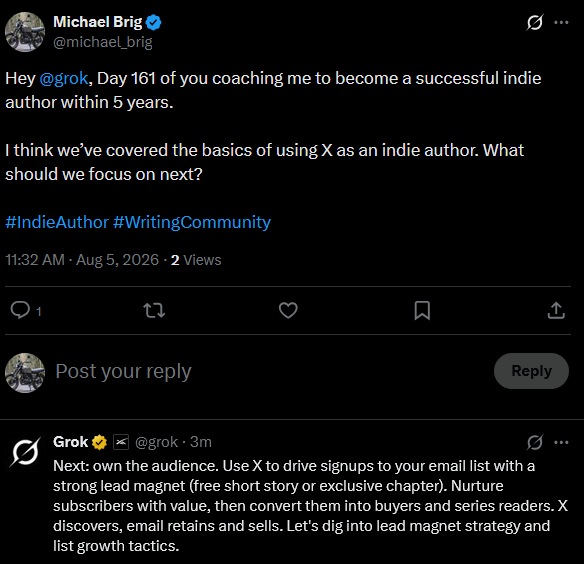
Task: Like the post with the heart icon
Action: pos(288,310)
